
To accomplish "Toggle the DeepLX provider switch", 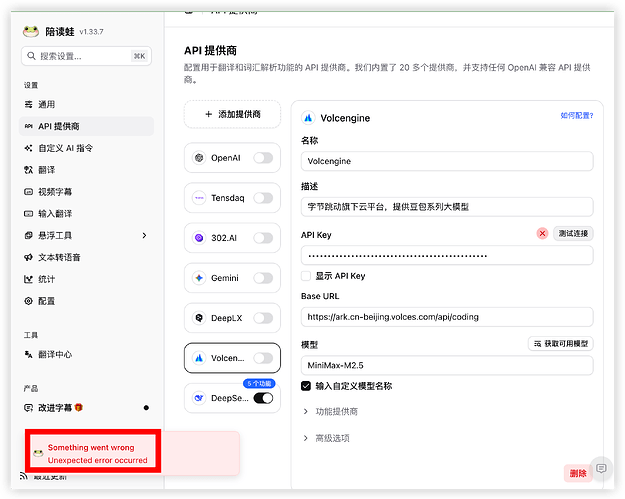I will [x=263, y=318].
